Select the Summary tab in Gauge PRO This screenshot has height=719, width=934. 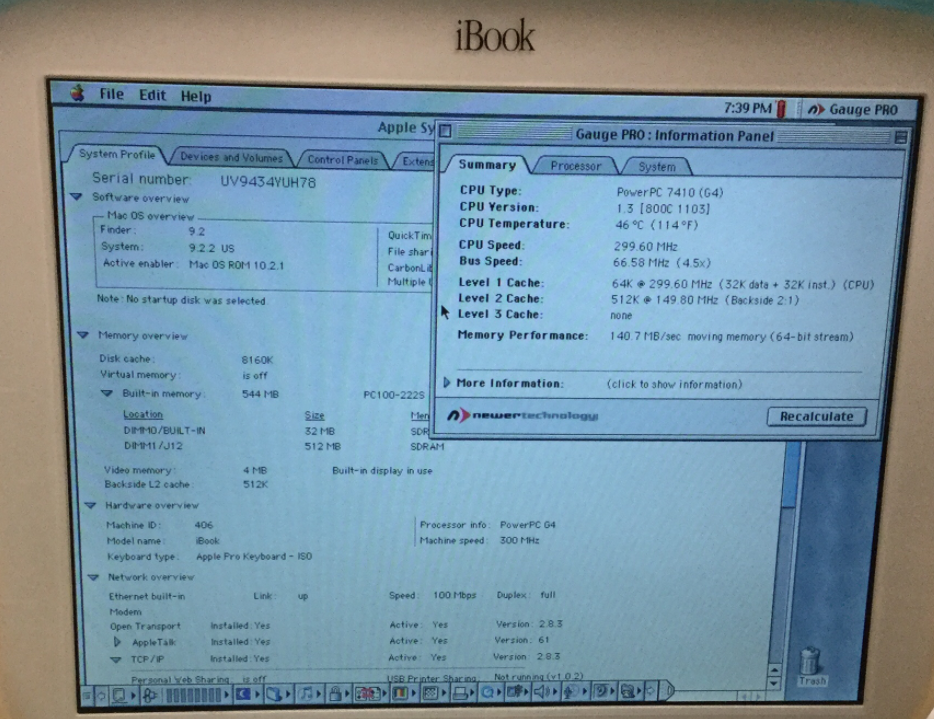[x=487, y=165]
